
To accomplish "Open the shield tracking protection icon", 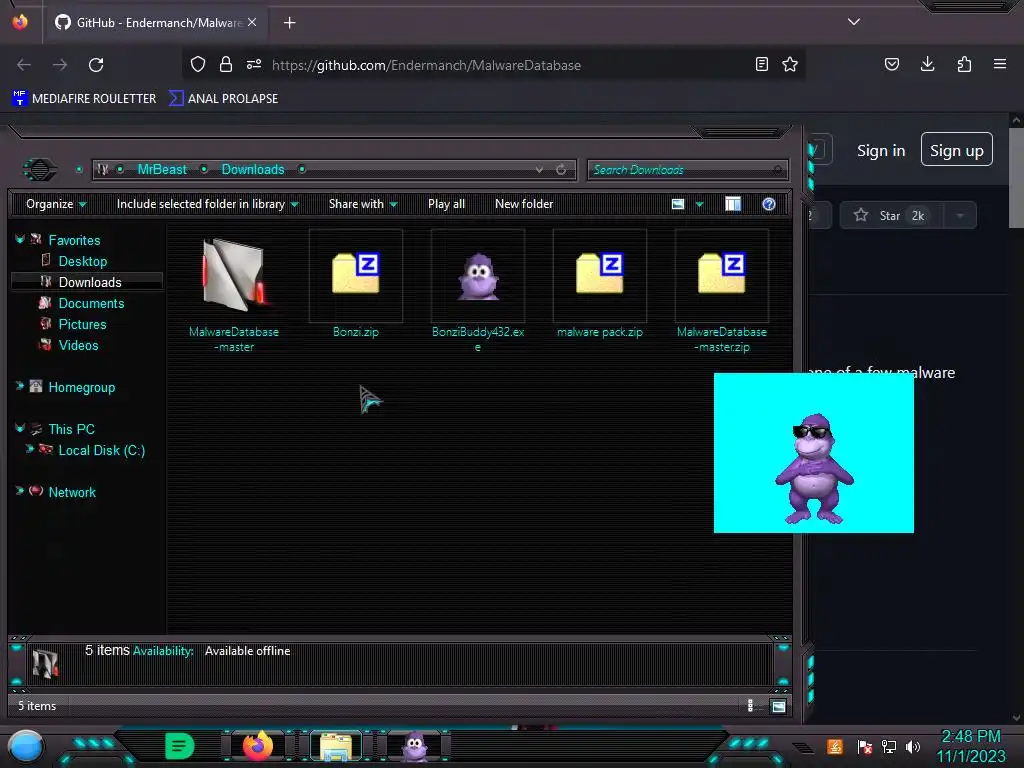I will pos(198,64).
